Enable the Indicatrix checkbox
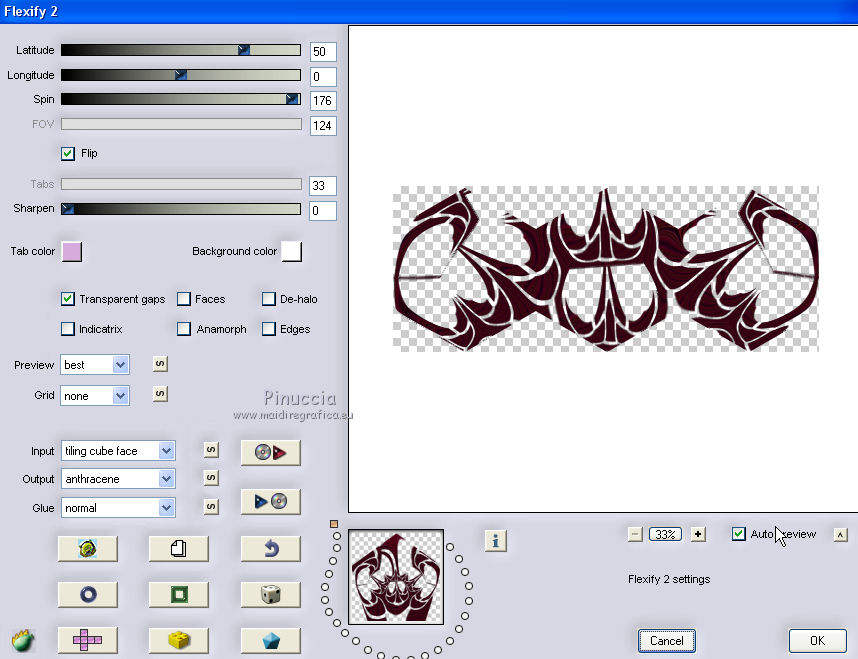Viewport: 858px width, 659px height. click(68, 329)
